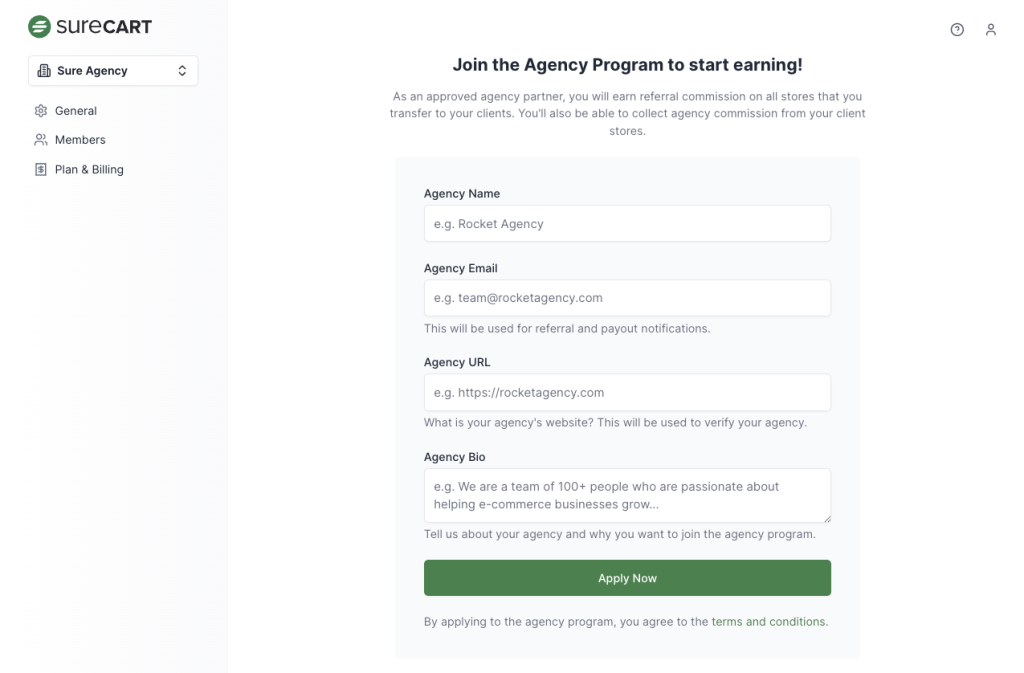The image size is (1024, 673).
Task: Open help via the question mark icon
Action: (957, 30)
